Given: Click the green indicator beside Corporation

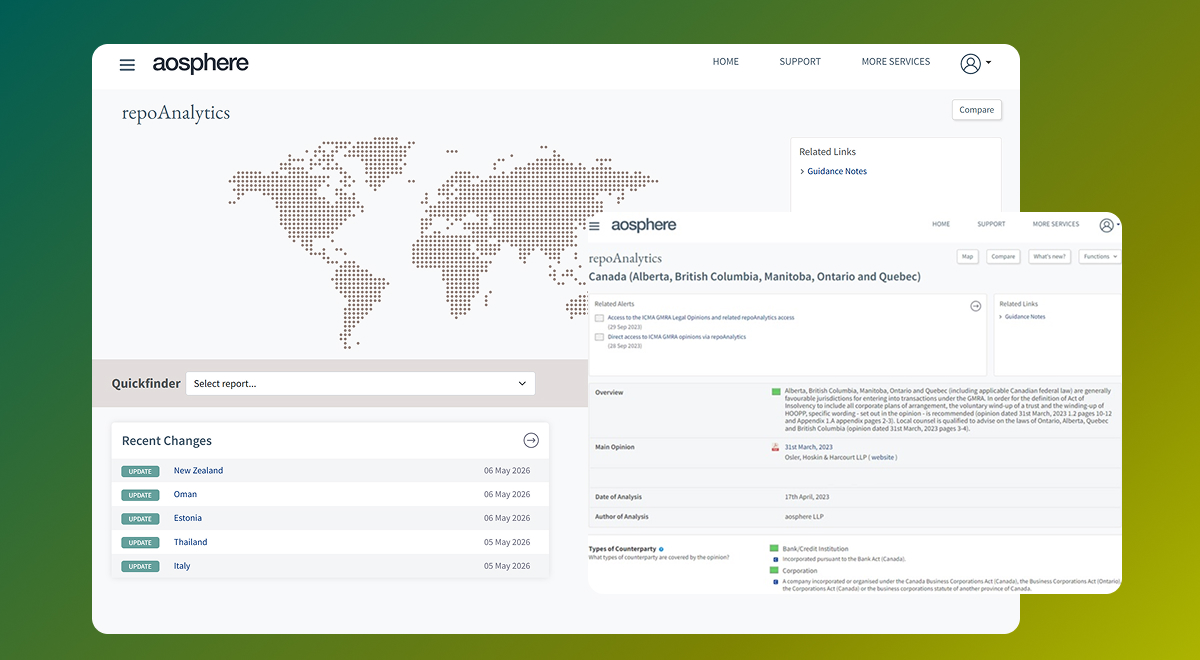Looking at the screenshot, I should click(774, 571).
